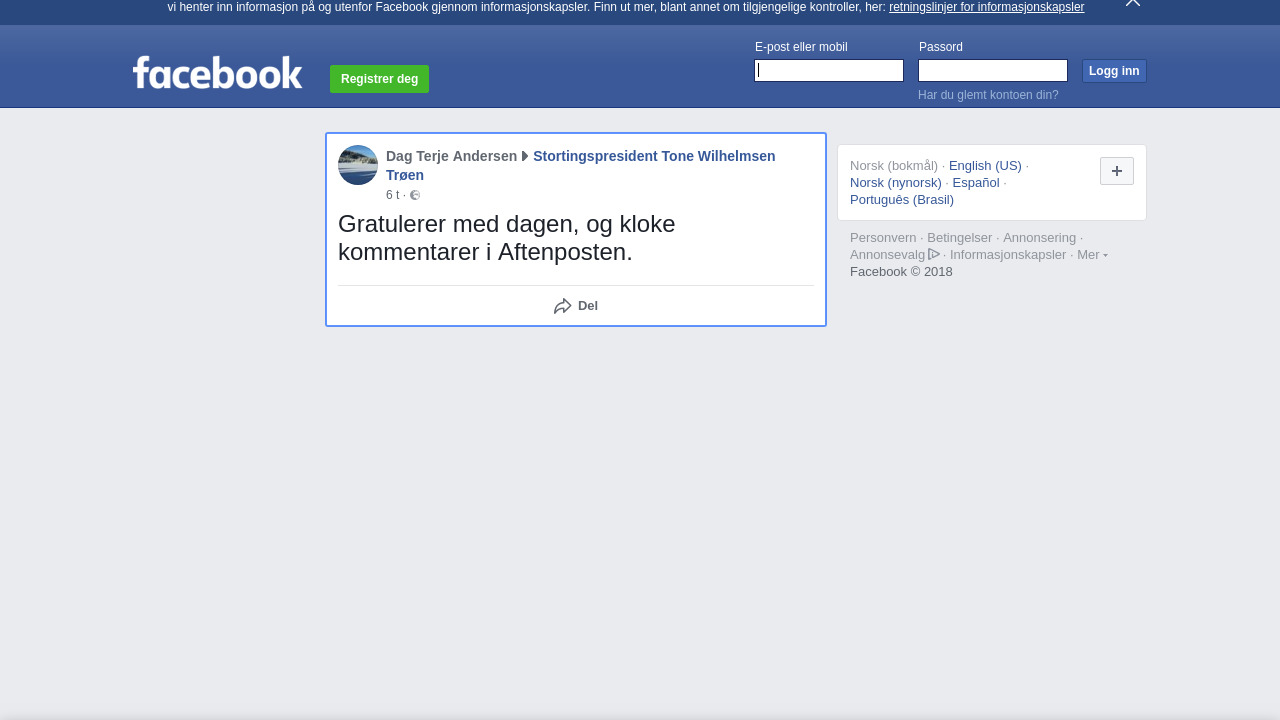Open Dag Terje Andersen's profile picture

358,165
